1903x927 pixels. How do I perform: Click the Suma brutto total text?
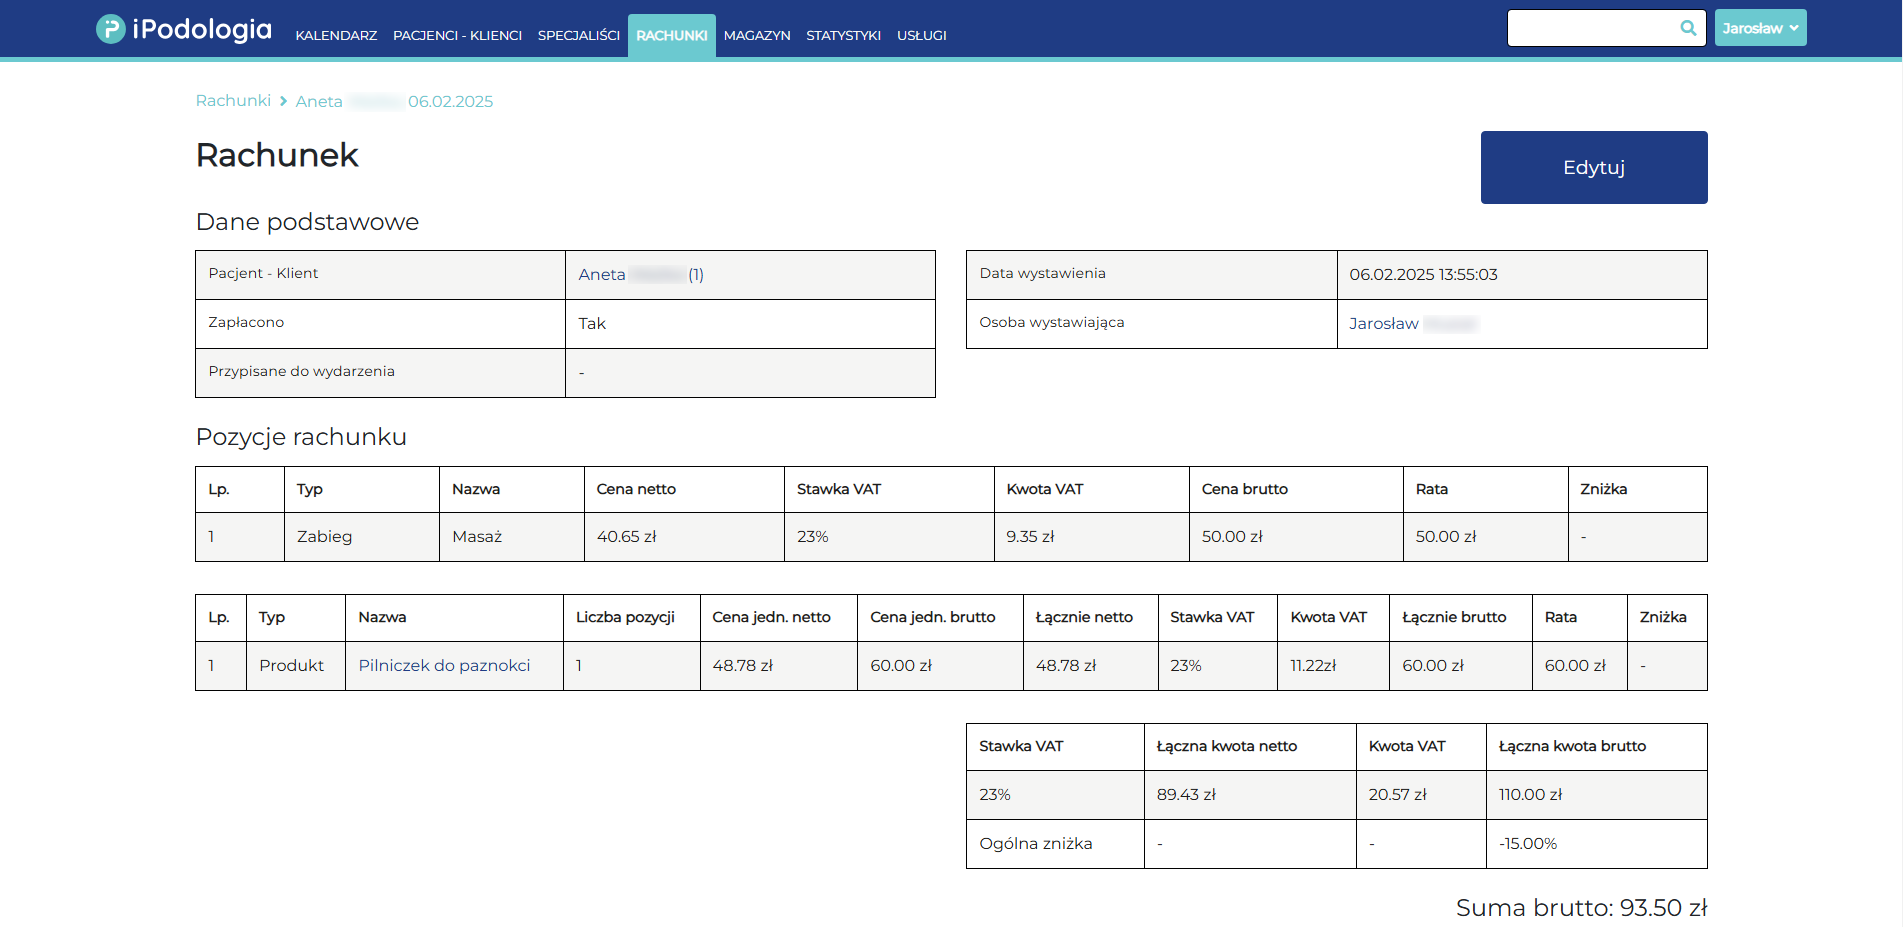point(1580,908)
